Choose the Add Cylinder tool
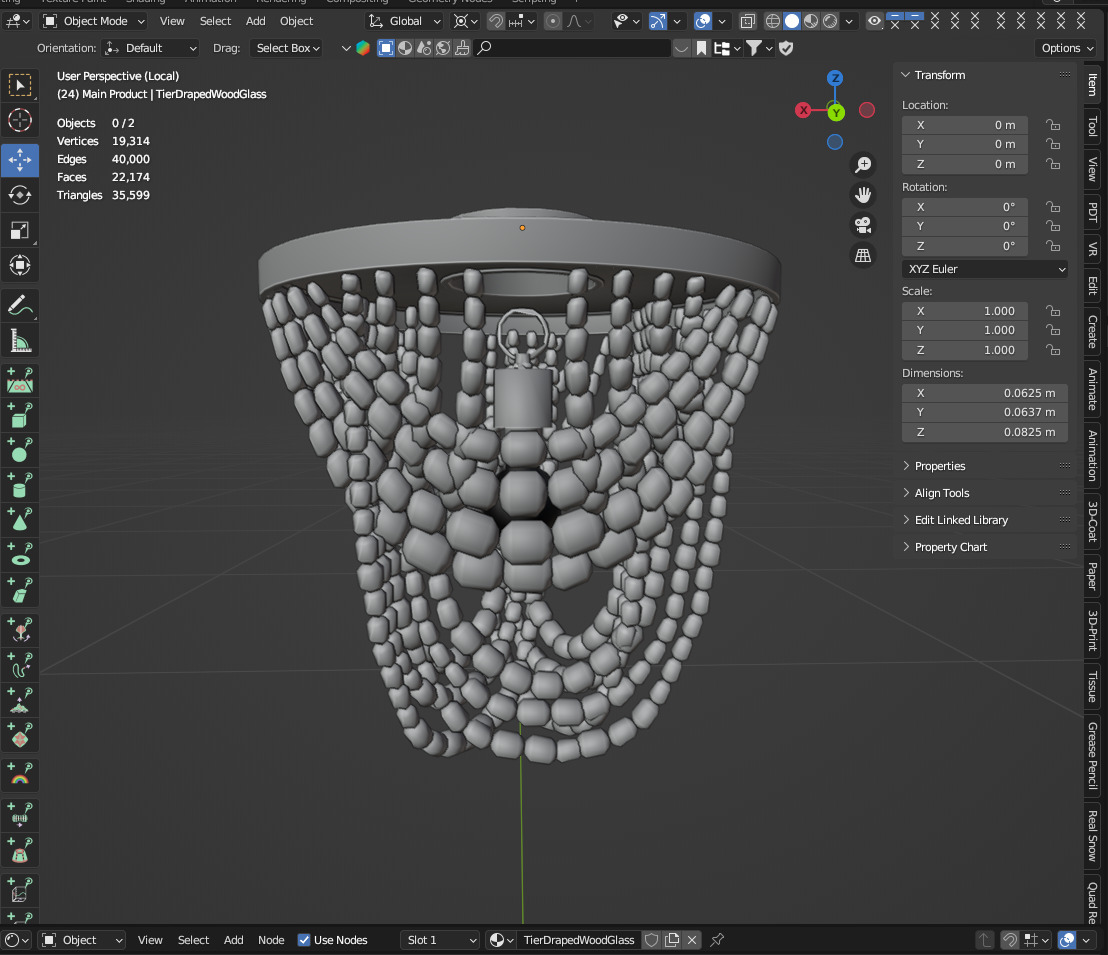 click(20, 486)
